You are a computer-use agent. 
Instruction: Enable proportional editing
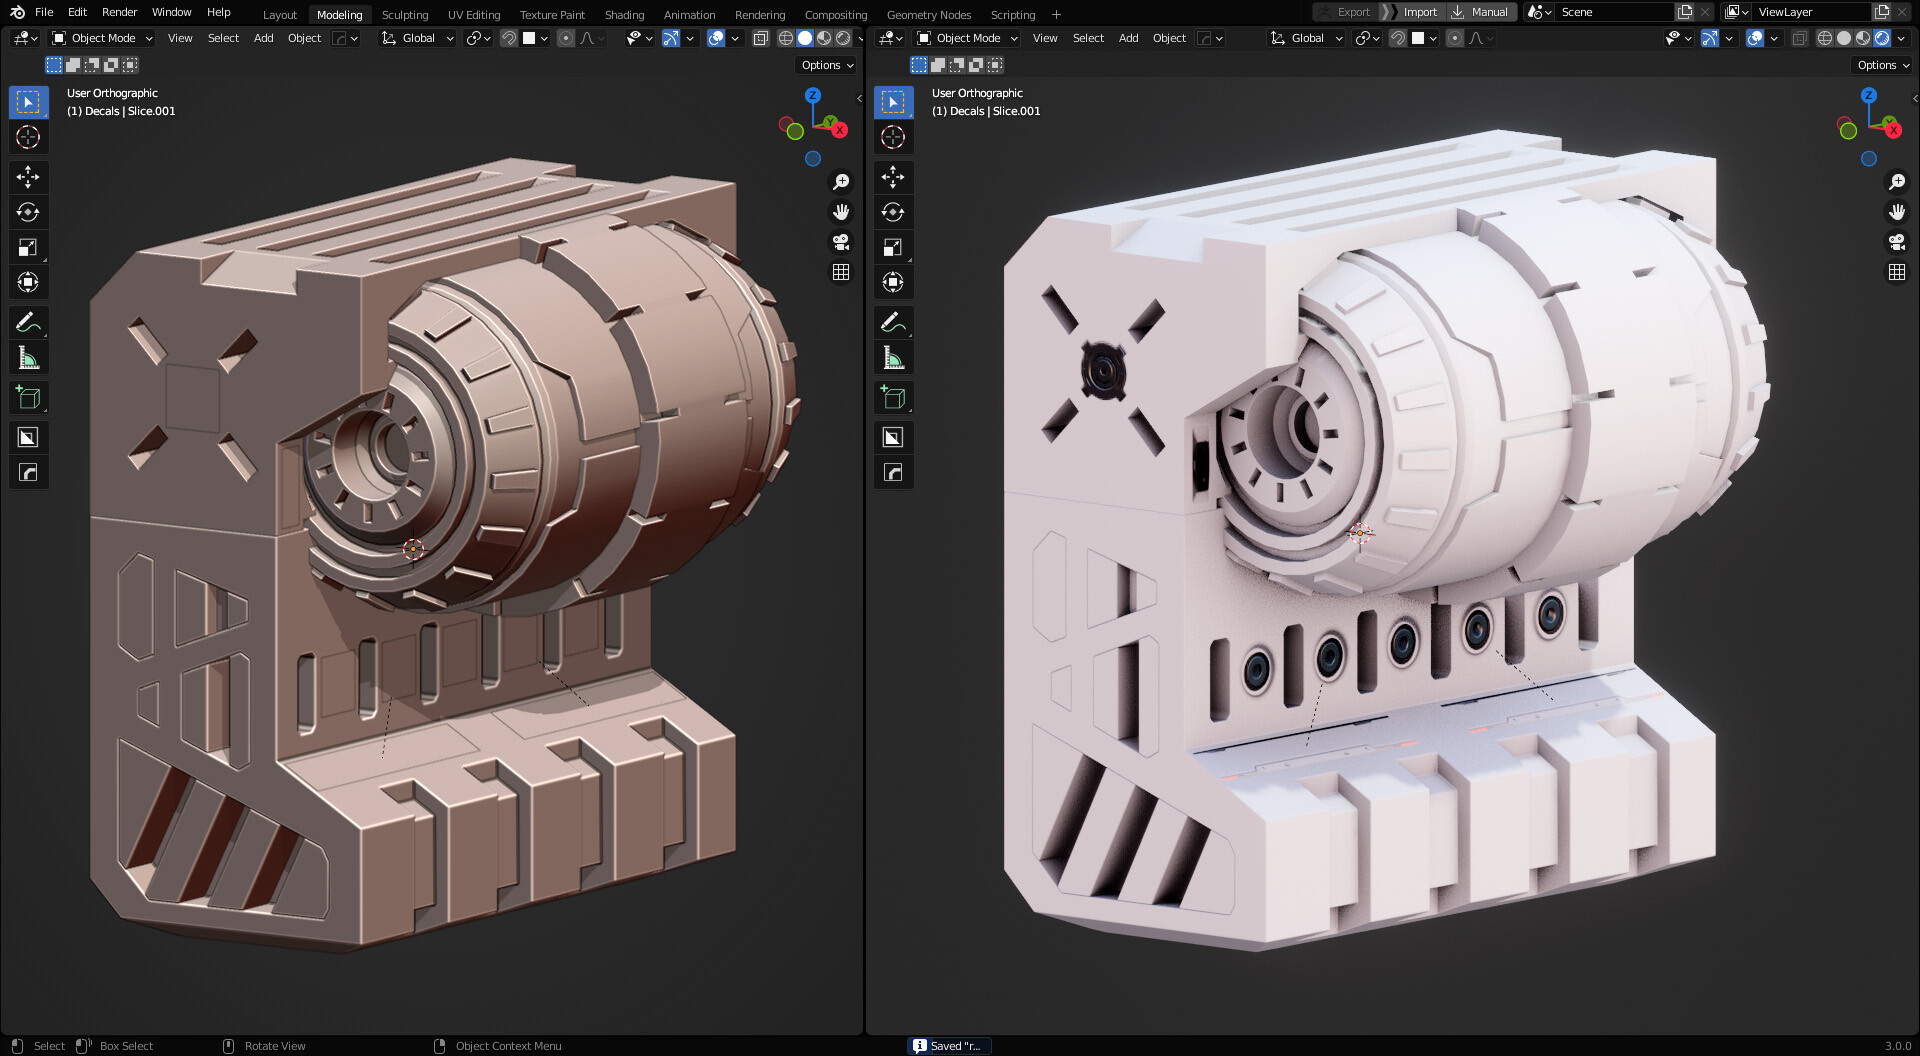(x=565, y=38)
